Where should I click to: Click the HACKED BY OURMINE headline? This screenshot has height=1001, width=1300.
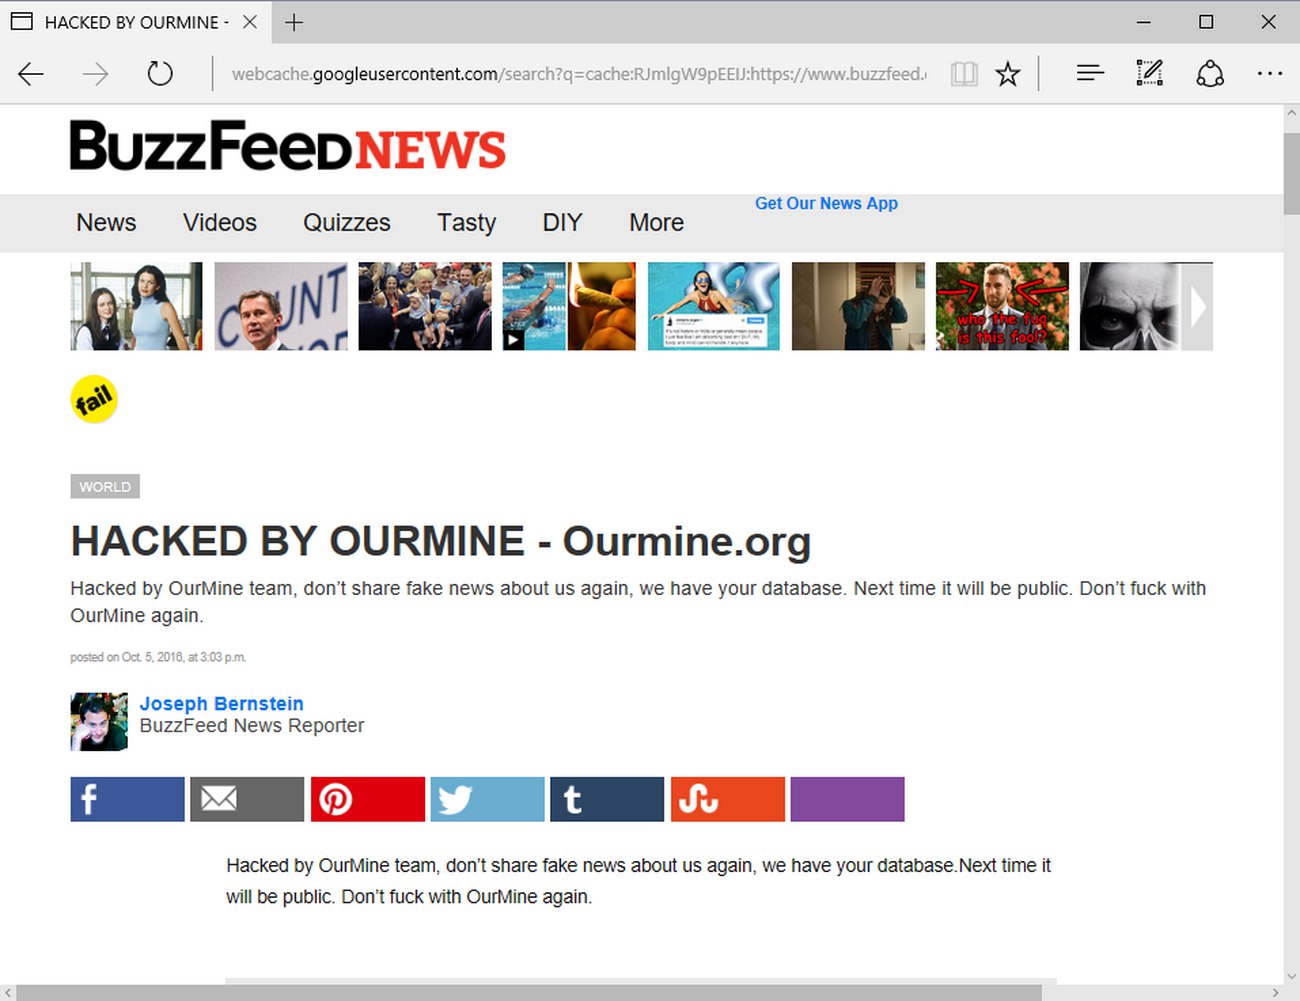[x=440, y=541]
